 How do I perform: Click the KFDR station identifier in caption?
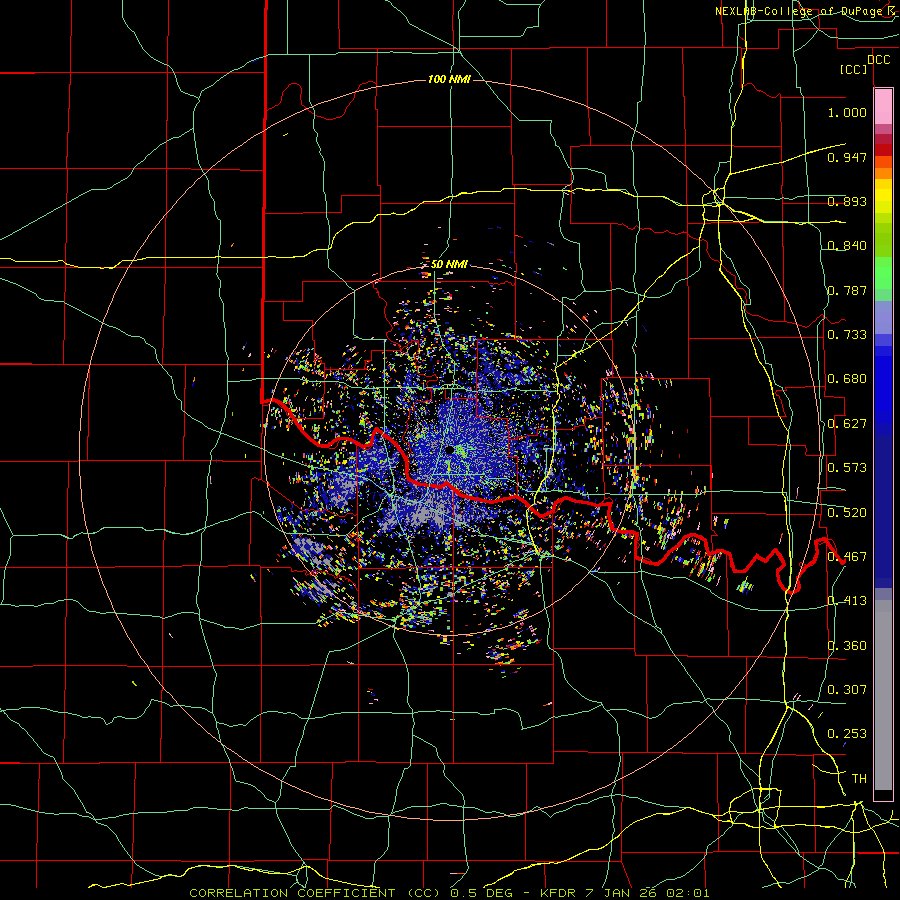[560, 893]
